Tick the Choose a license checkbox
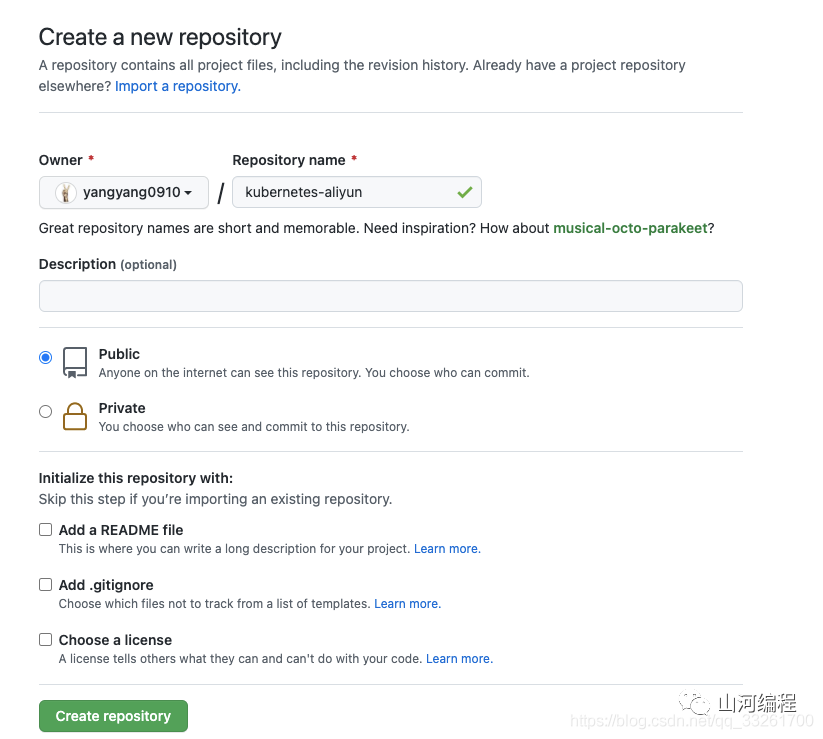This screenshot has width=823, height=739. click(x=46, y=639)
